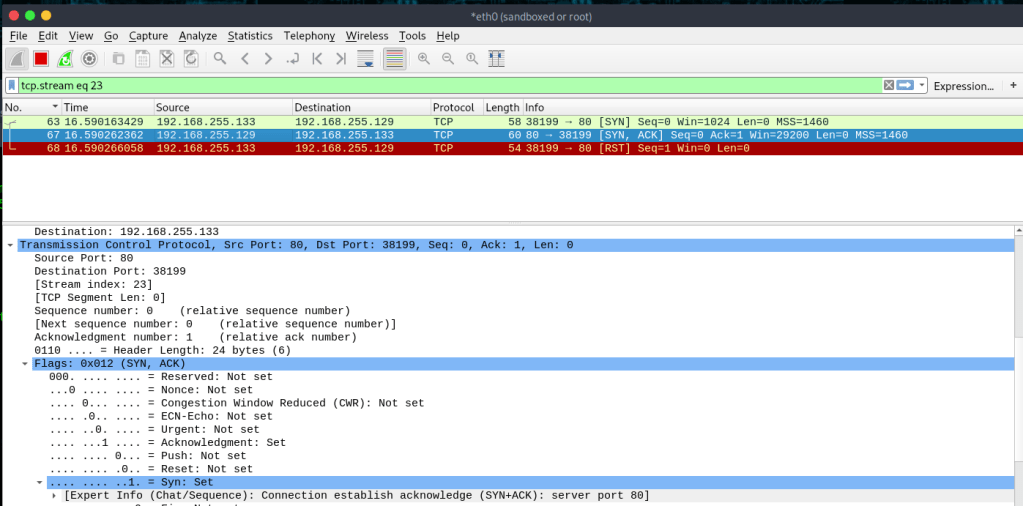The image size is (1023, 506).
Task: Open the filter history dropdown arrow
Action: (x=922, y=86)
